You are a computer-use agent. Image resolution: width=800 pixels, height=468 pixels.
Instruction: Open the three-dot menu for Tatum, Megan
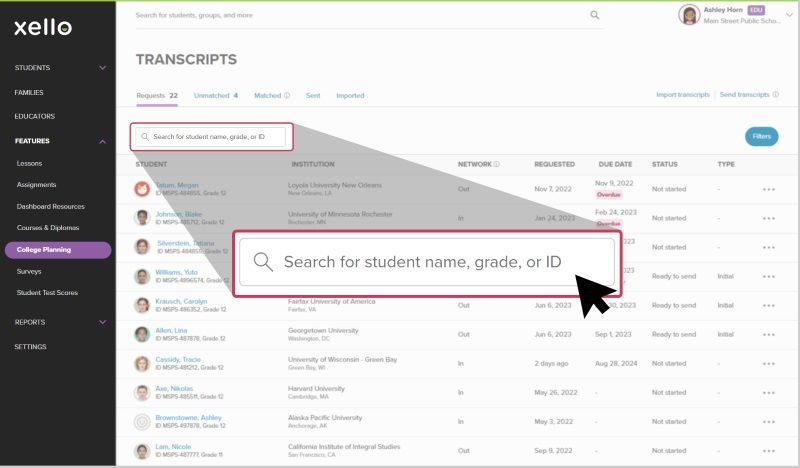pyautogui.click(x=768, y=189)
